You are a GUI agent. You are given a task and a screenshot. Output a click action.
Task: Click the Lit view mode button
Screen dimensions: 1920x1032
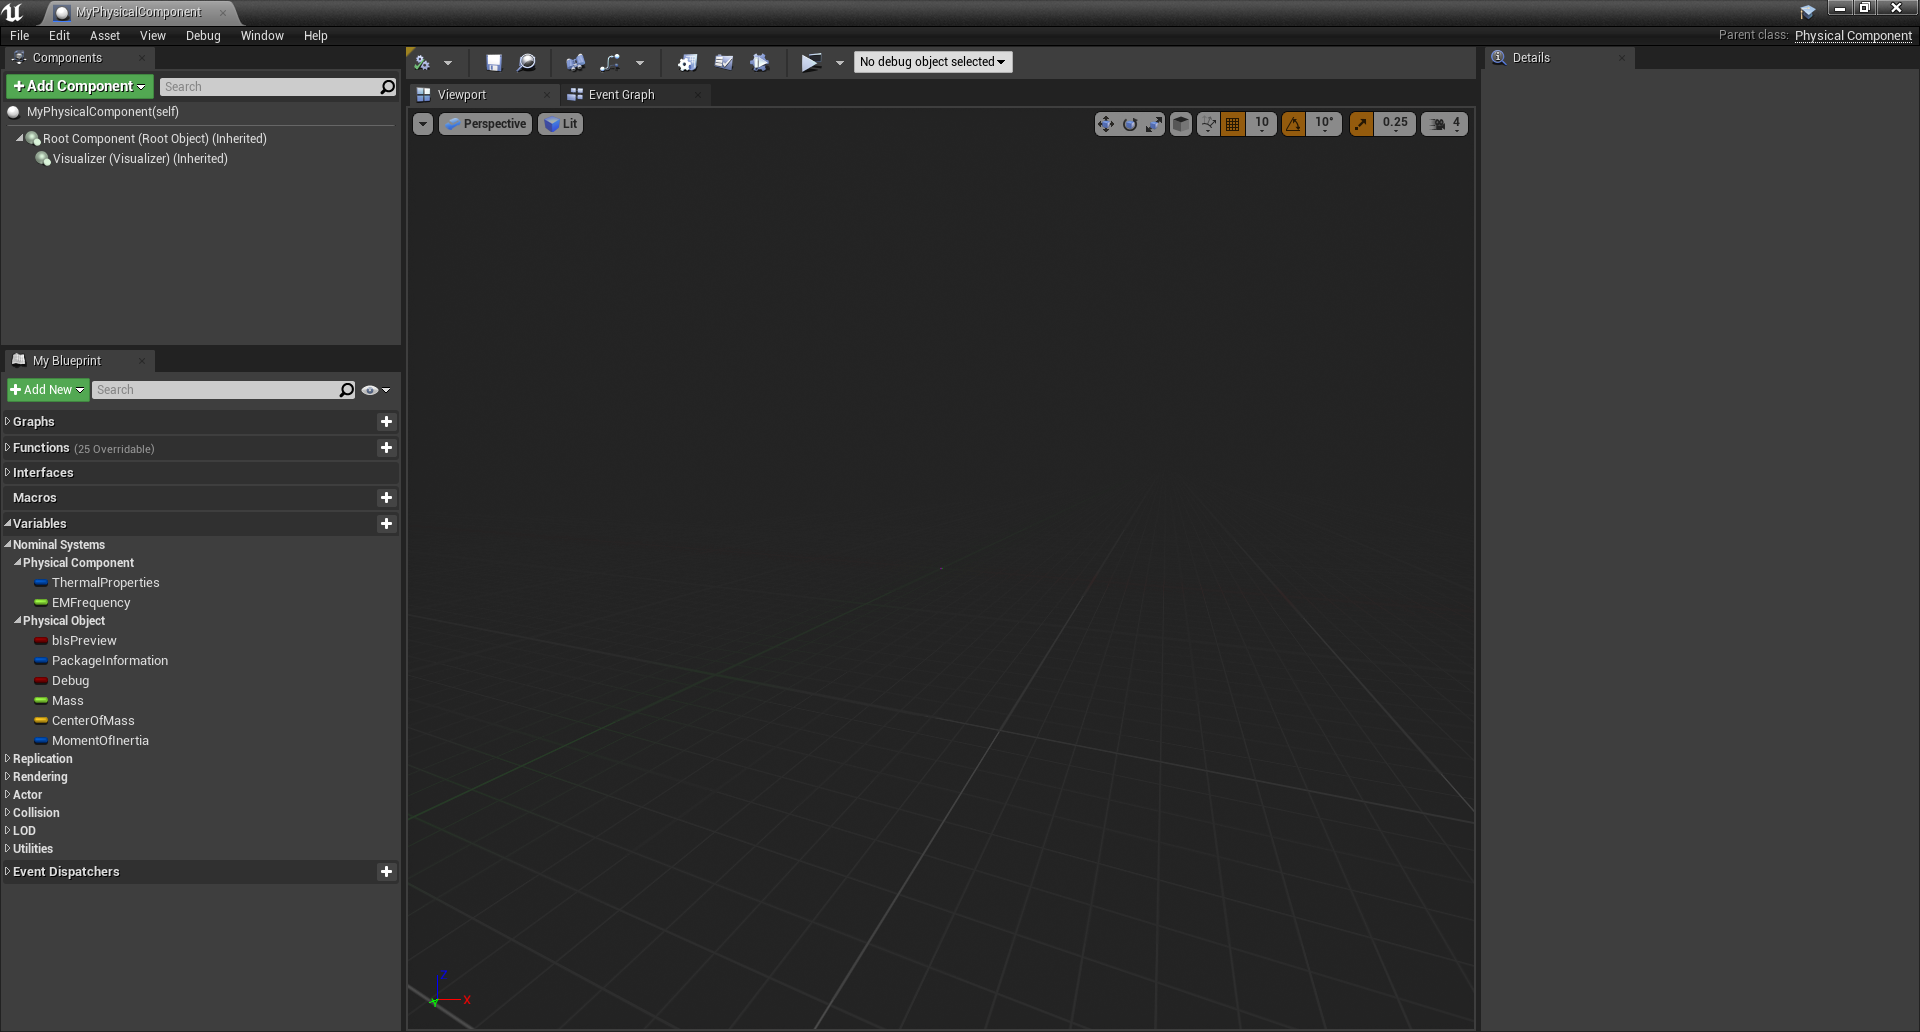point(560,124)
